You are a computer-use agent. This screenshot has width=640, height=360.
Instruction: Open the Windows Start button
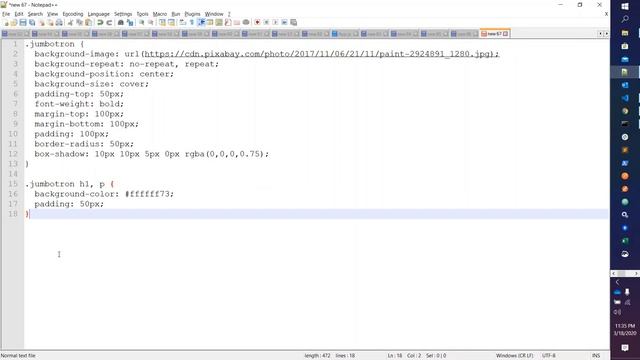(625, 6)
